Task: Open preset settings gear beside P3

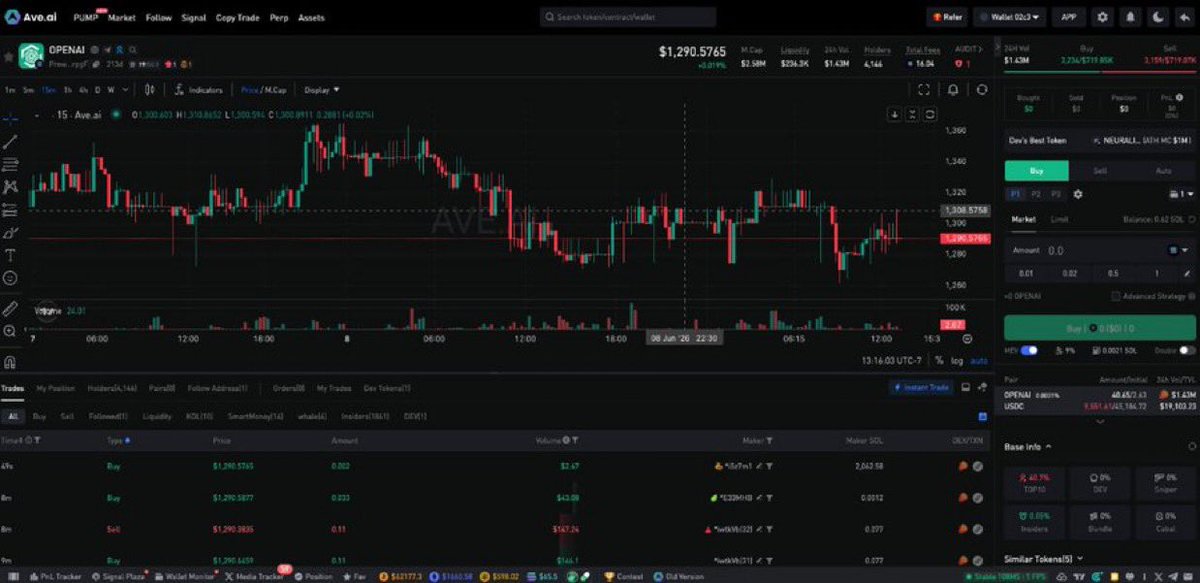Action: click(x=1078, y=194)
